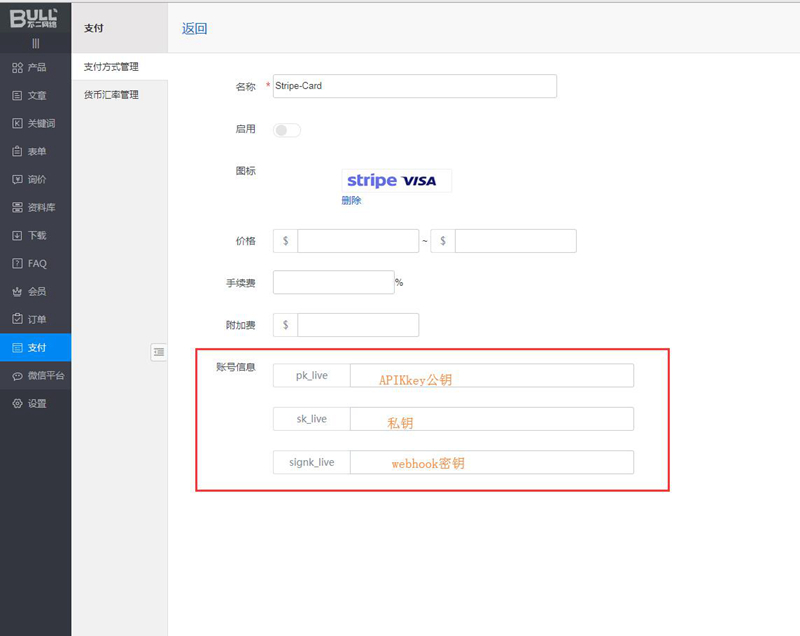The width and height of the screenshot is (800, 636).
Task: Open the FAQ question mark icon
Action: click(17, 264)
